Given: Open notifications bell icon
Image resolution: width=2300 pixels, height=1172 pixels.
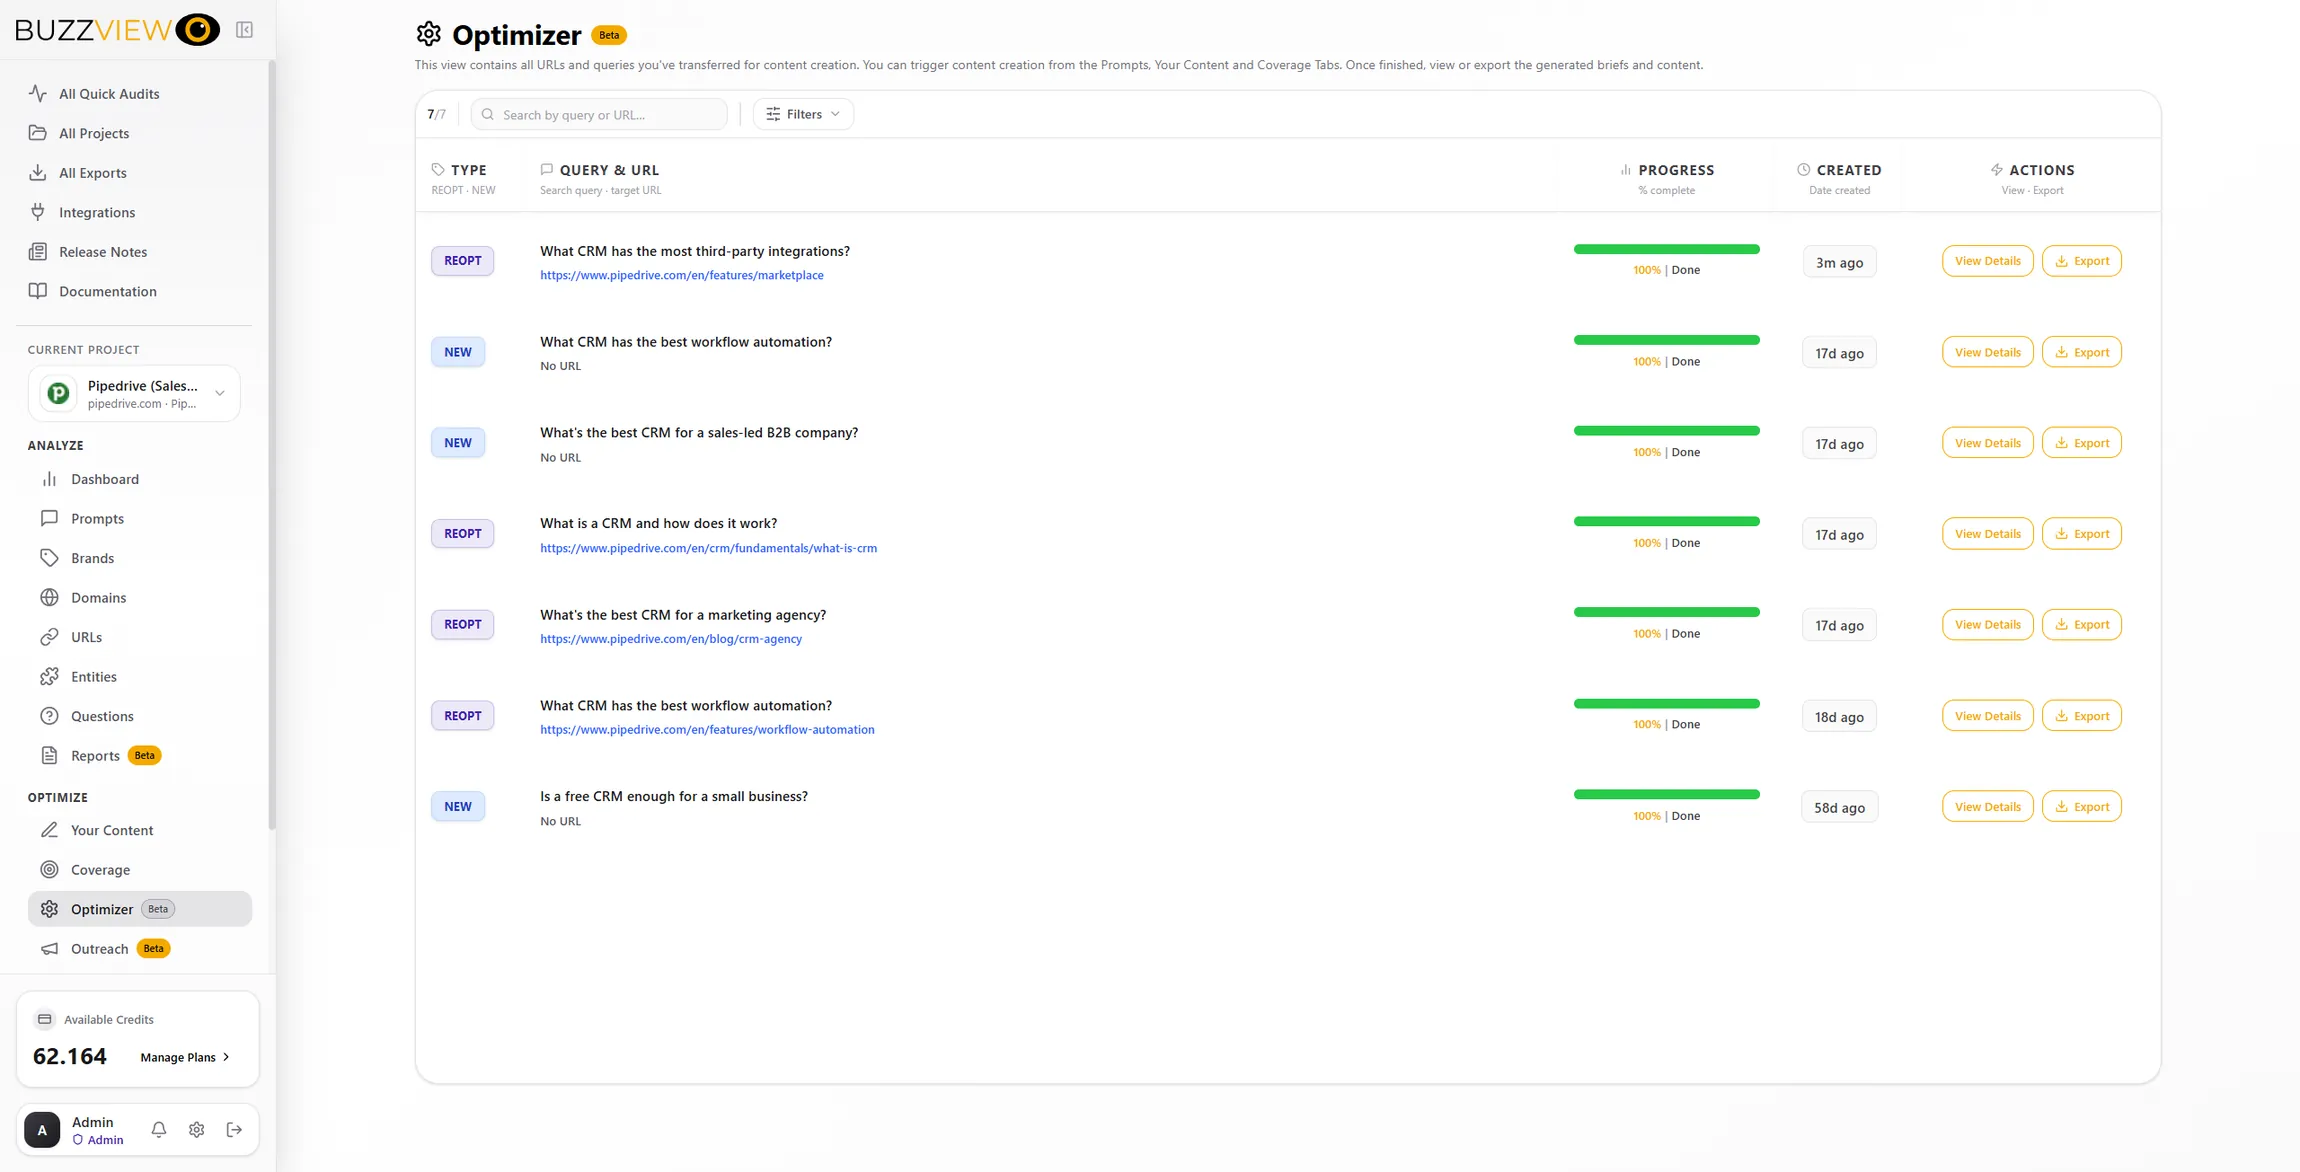Looking at the screenshot, I should pyautogui.click(x=158, y=1129).
